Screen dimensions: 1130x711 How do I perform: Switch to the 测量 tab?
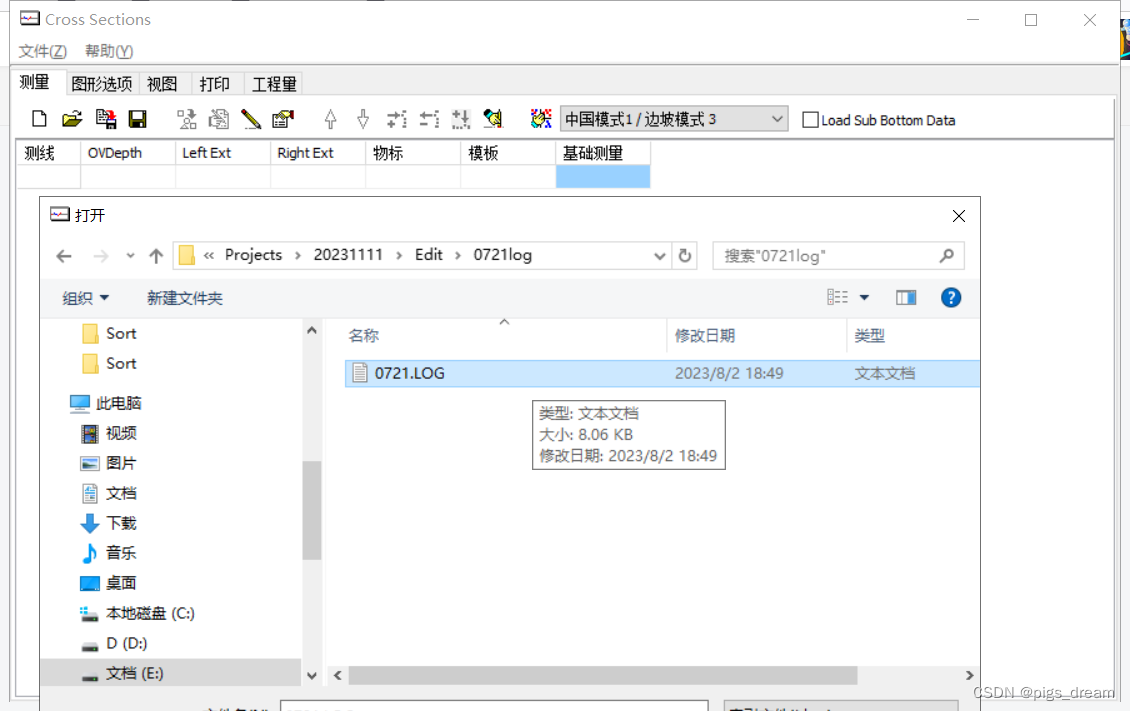34,83
